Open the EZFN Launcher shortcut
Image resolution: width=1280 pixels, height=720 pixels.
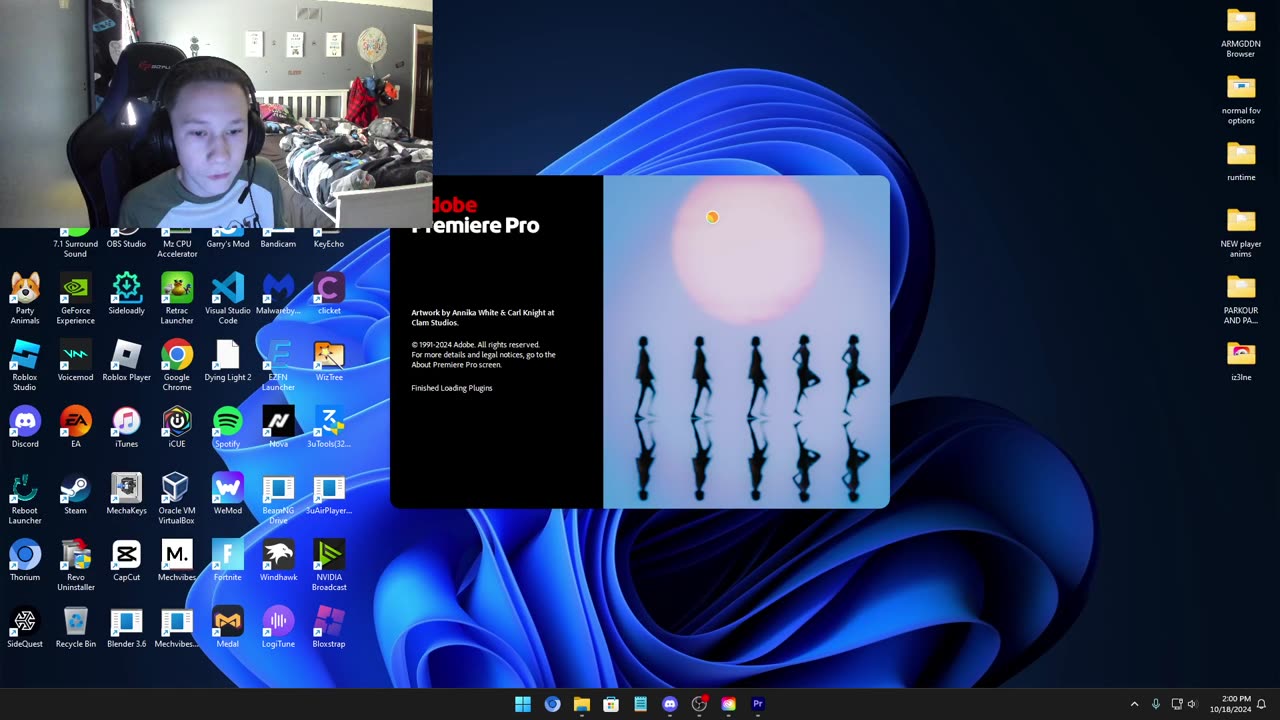[278, 365]
